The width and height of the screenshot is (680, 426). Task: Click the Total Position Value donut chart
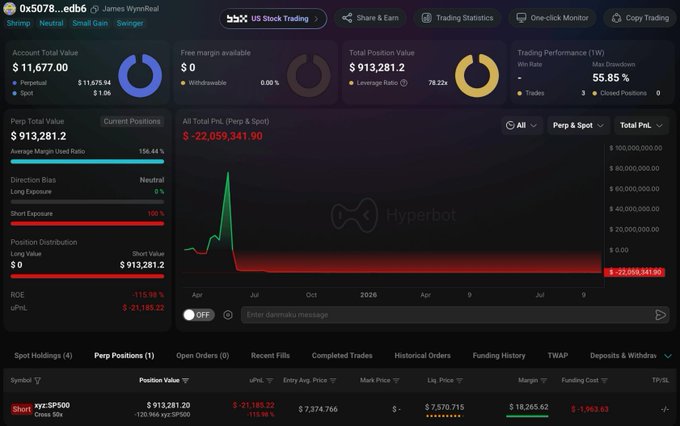[477, 75]
